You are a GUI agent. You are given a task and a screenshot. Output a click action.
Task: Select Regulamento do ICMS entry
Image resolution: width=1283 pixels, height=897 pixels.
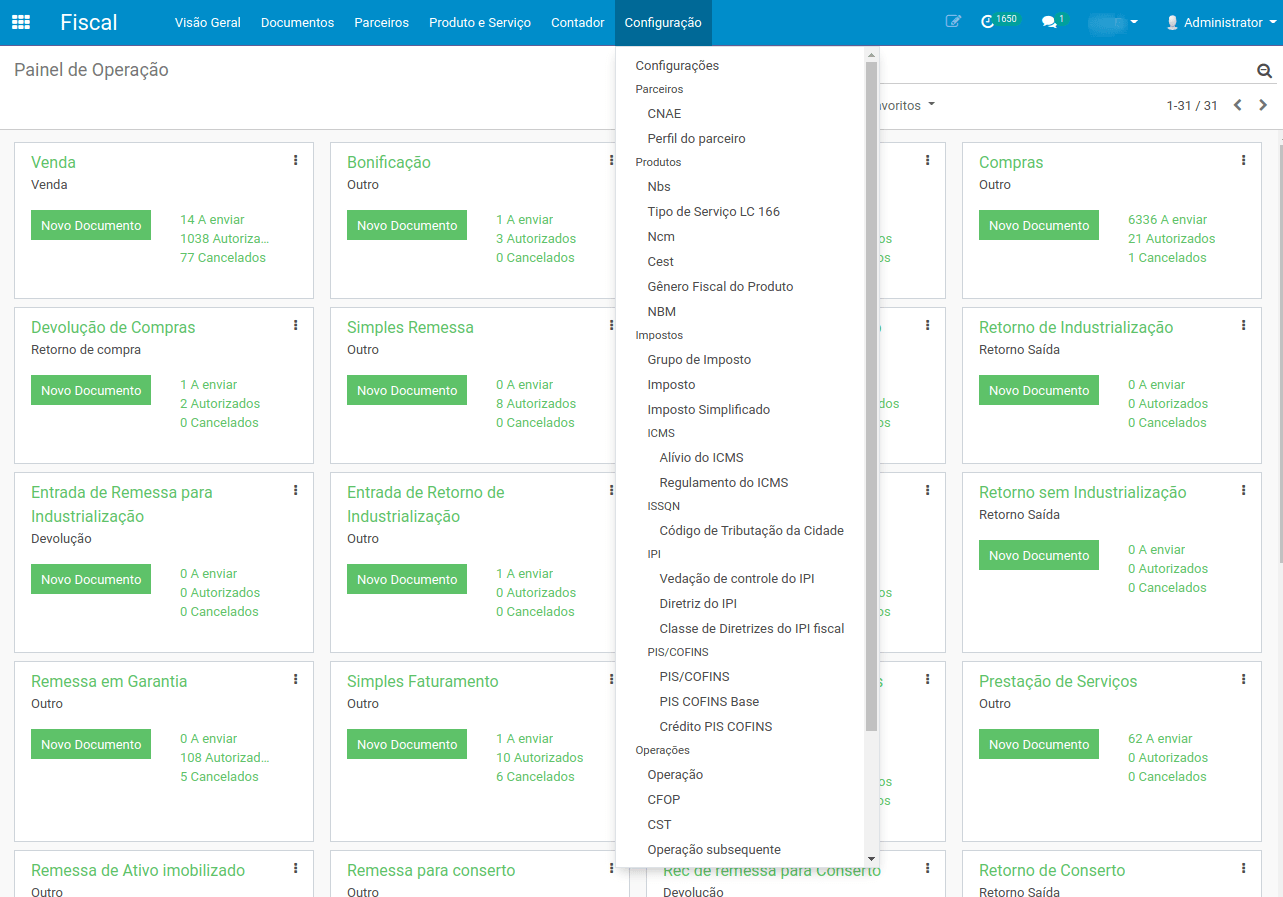tap(724, 483)
